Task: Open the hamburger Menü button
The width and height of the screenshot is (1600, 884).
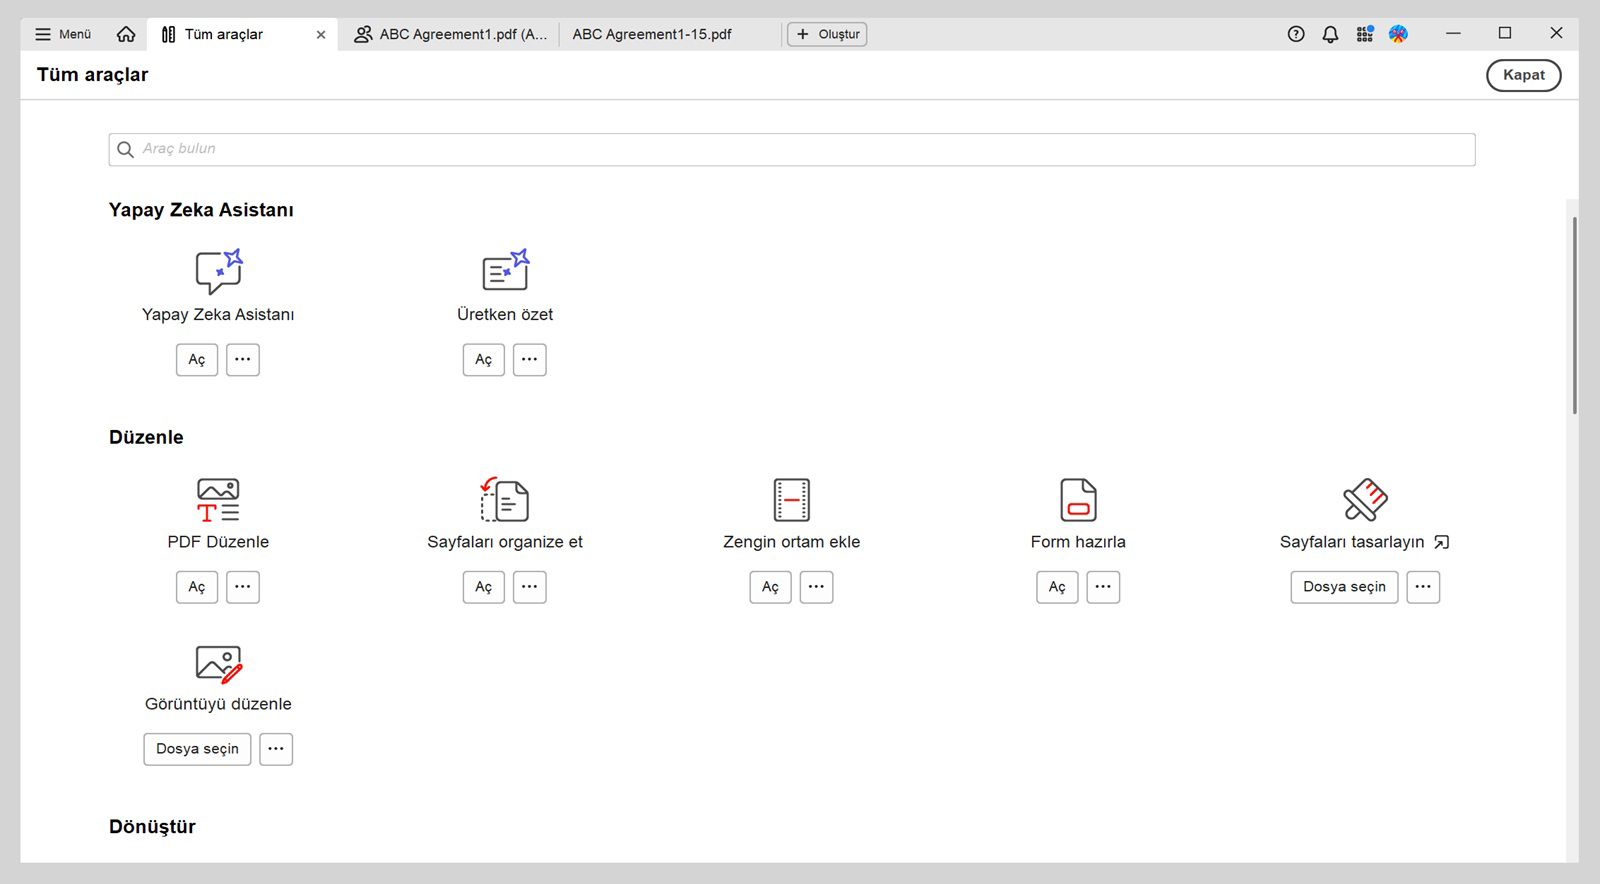Action: tap(63, 34)
